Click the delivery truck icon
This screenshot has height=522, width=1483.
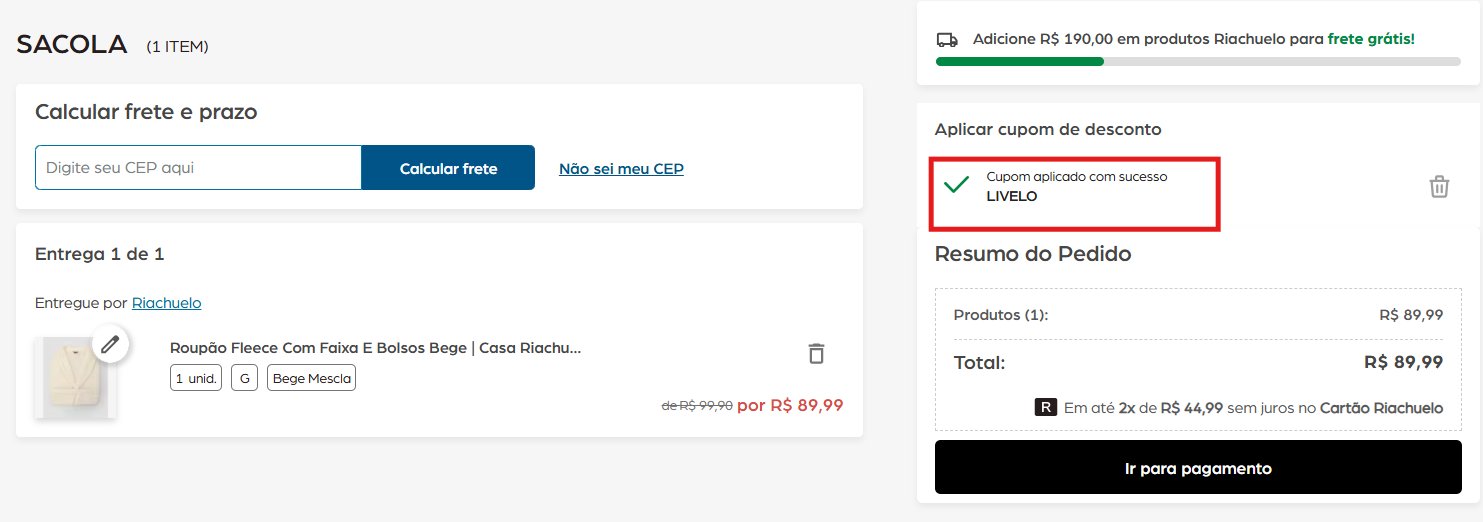(946, 40)
